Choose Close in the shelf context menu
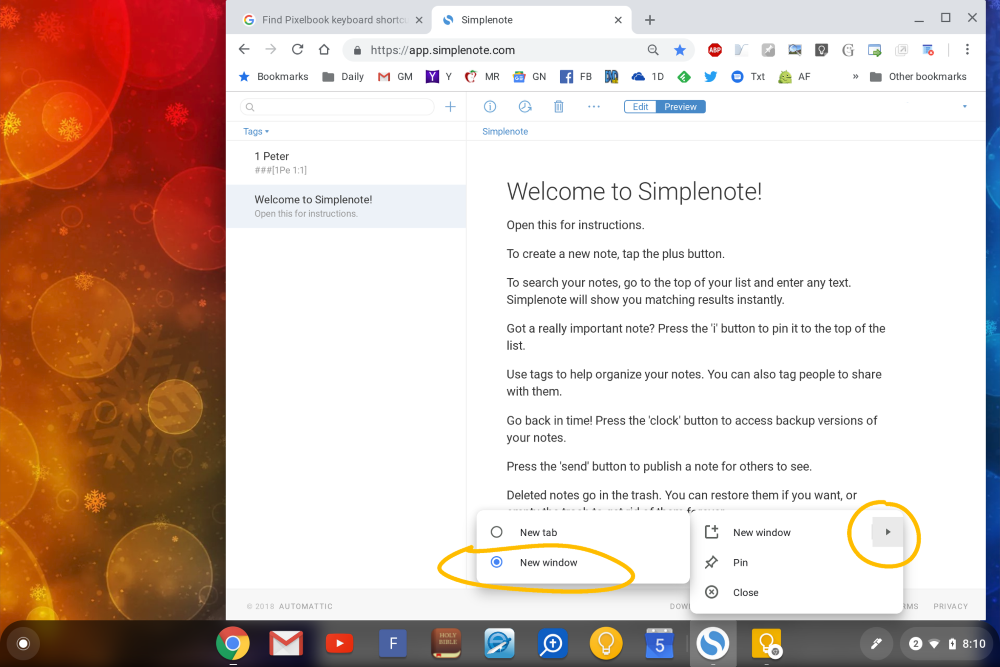Image resolution: width=1000 pixels, height=667 pixels. pyautogui.click(x=797, y=592)
